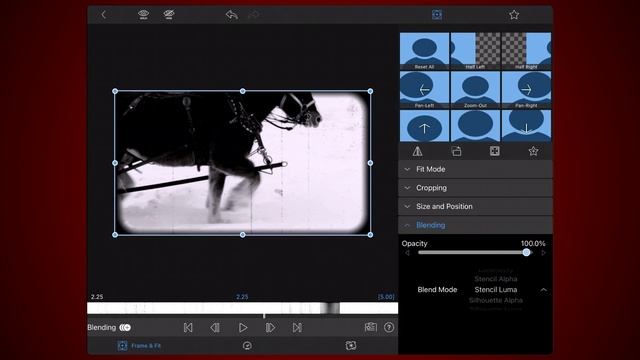Undo the last edit
The height and width of the screenshot is (360, 640).
coord(232,15)
